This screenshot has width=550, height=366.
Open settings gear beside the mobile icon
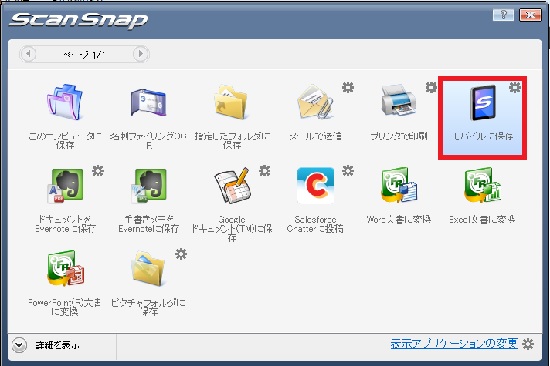point(515,87)
